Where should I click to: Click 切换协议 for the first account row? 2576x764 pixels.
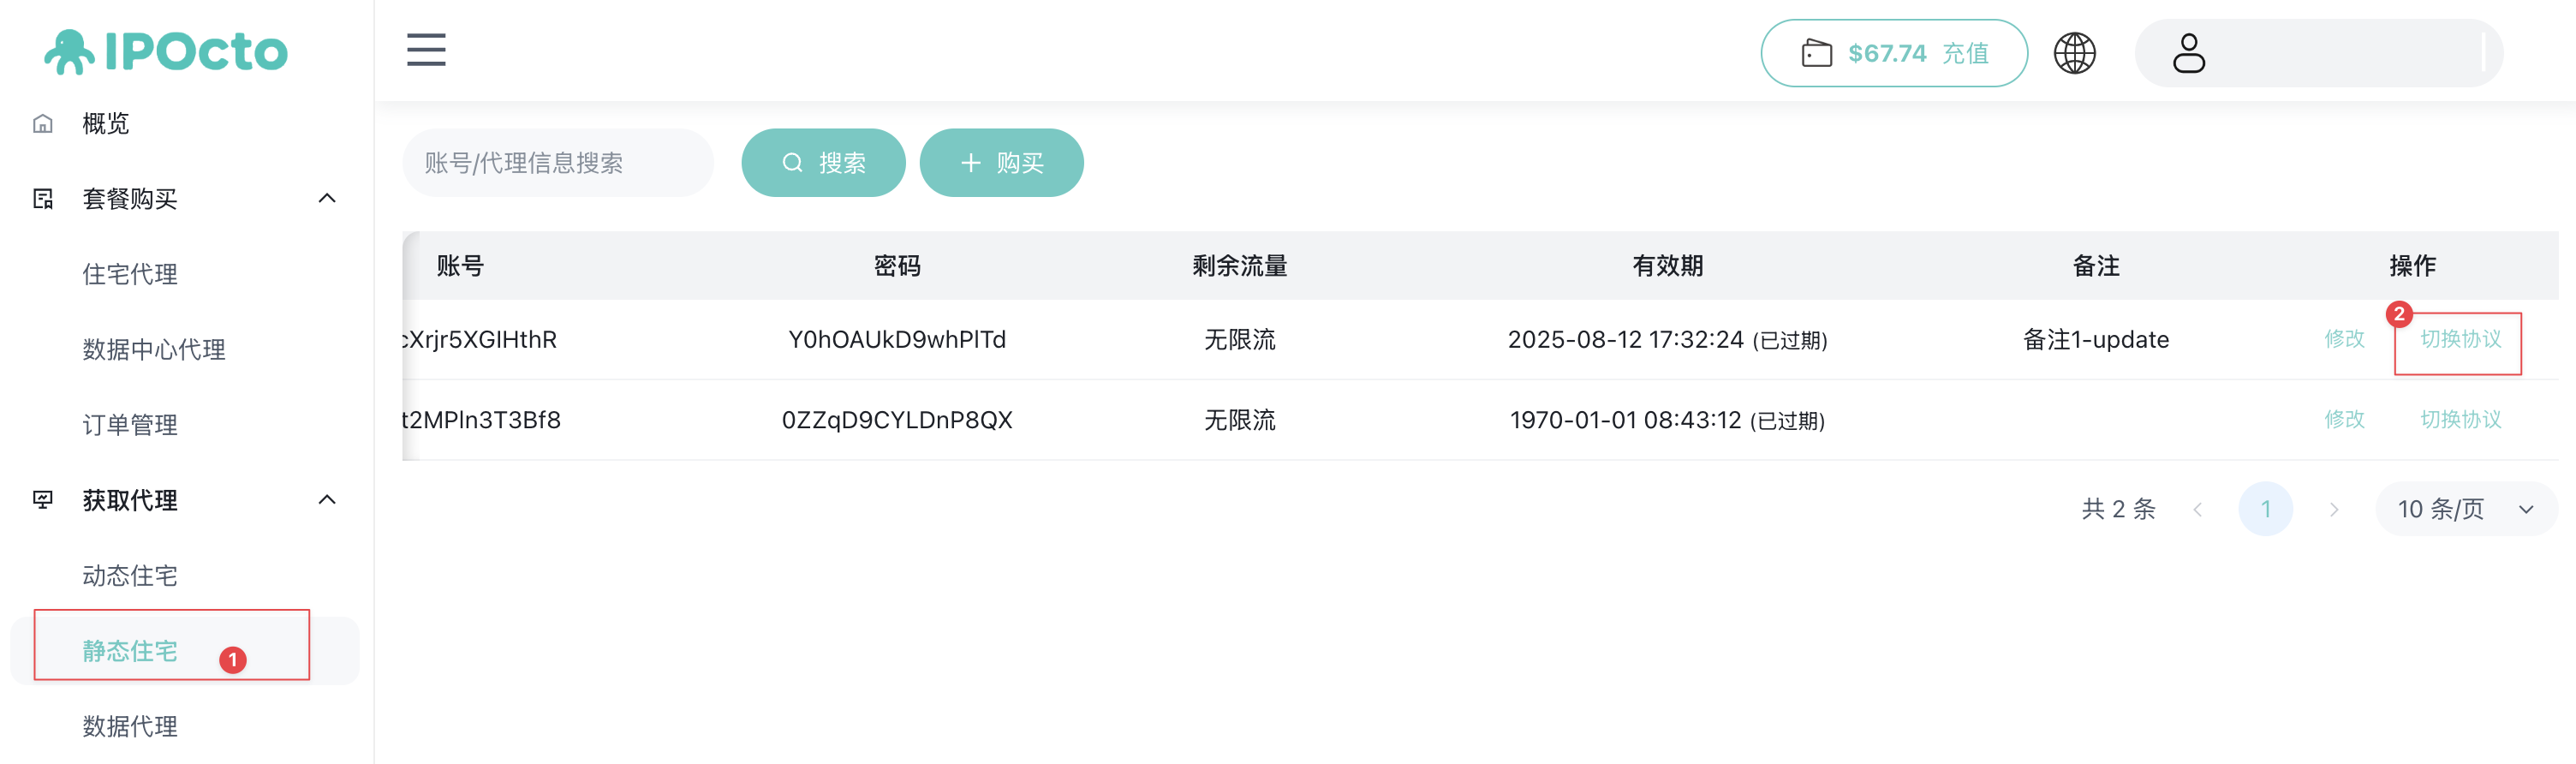pyautogui.click(x=2460, y=339)
